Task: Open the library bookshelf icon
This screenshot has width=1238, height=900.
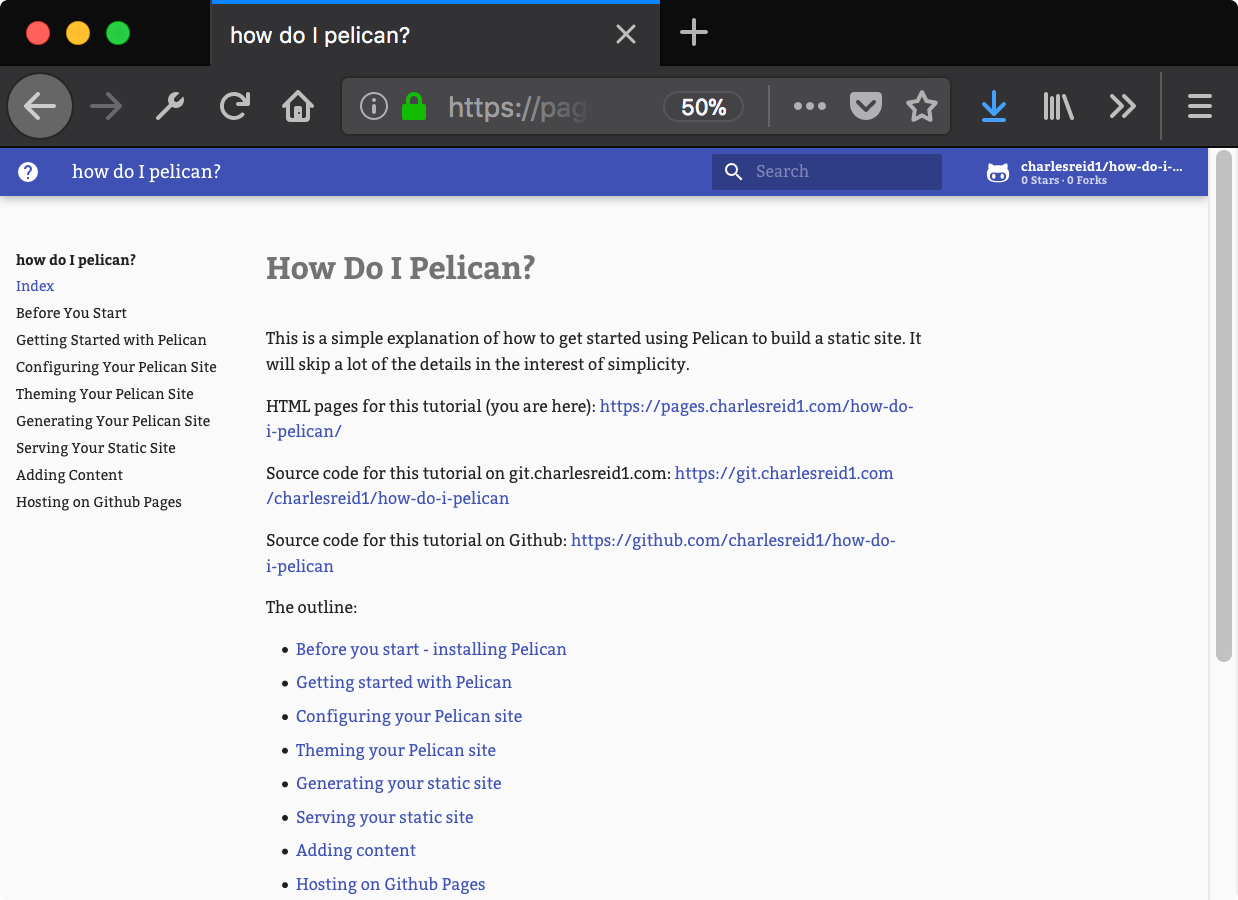Action: click(x=1058, y=106)
